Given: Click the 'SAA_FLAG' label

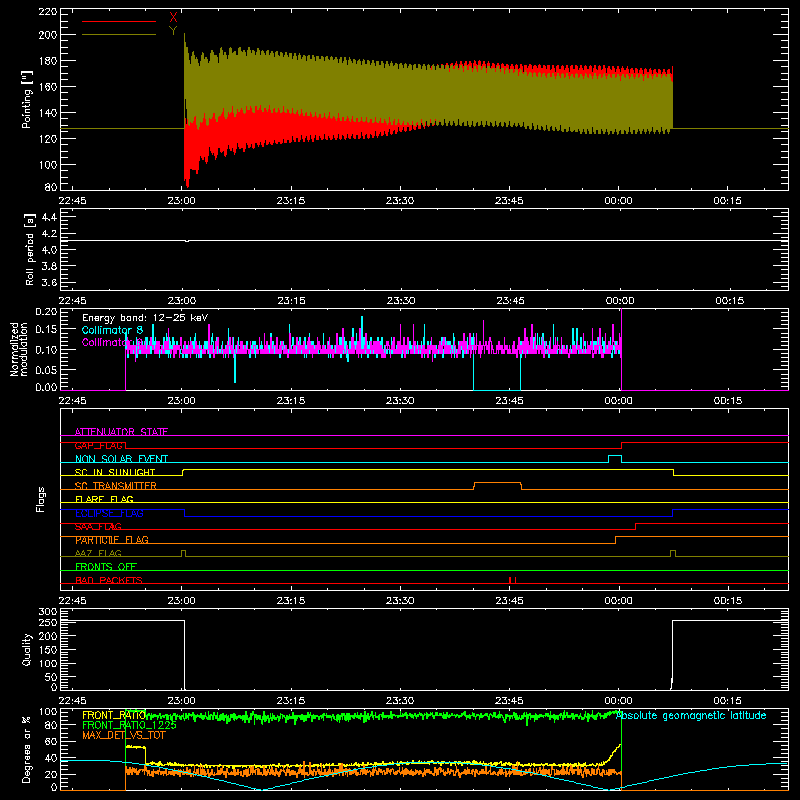Looking at the screenshot, I should coord(98,527).
